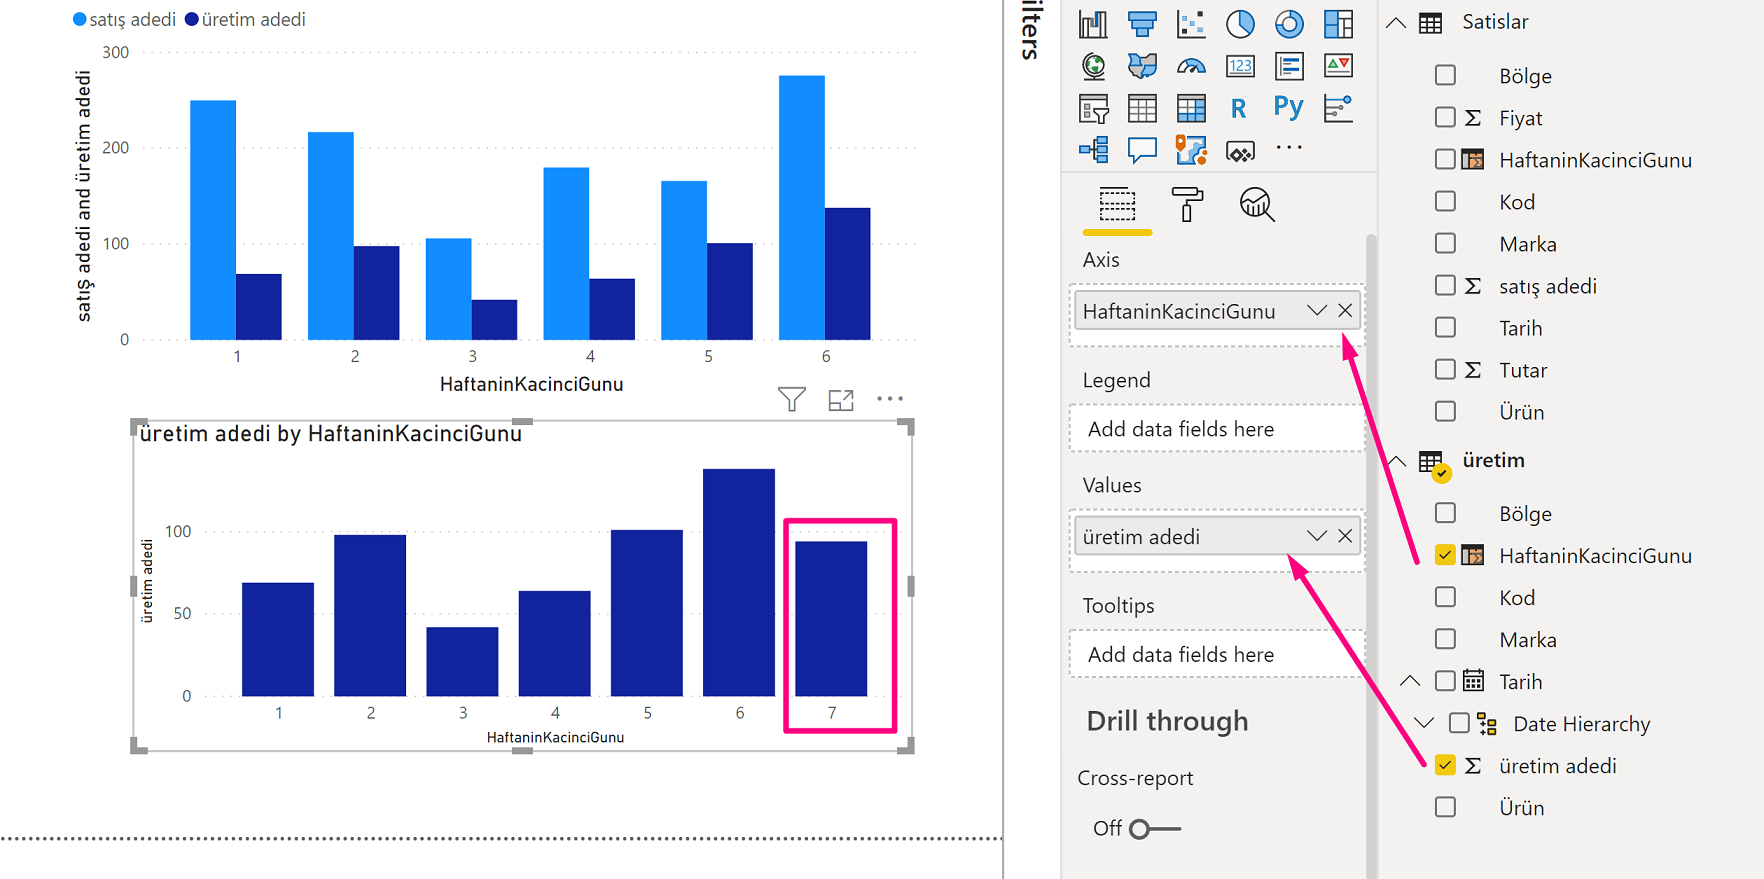Check Kod field under üretim table
1764x879 pixels.
click(1445, 597)
